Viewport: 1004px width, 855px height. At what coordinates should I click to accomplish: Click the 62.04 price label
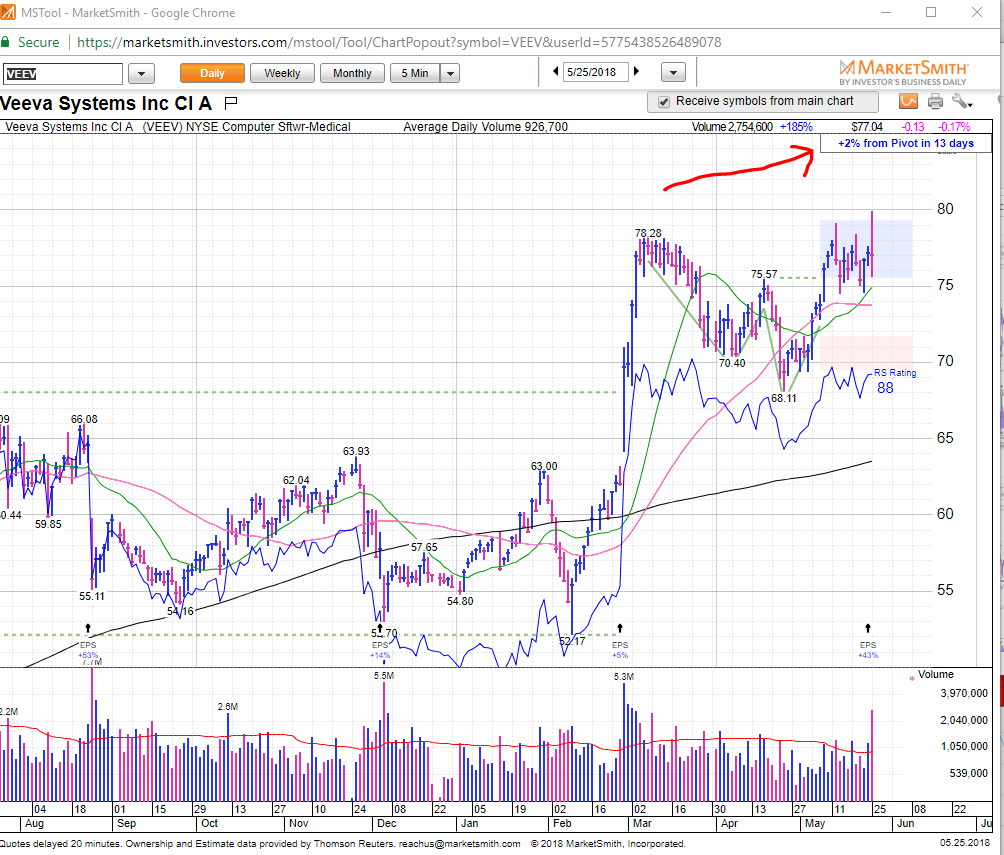296,480
